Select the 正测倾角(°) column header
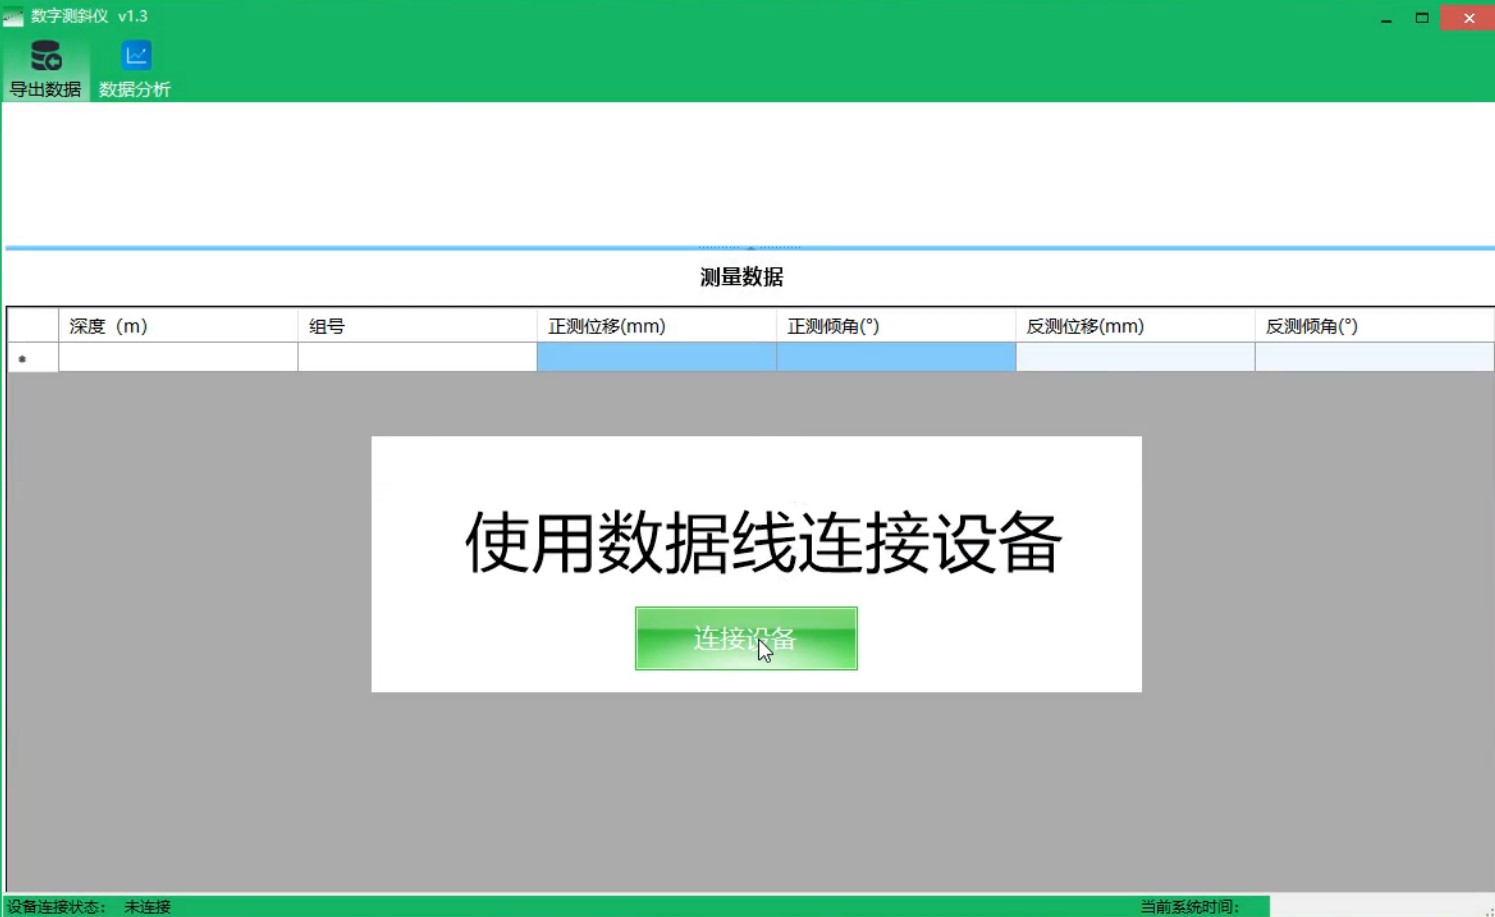 (895, 326)
